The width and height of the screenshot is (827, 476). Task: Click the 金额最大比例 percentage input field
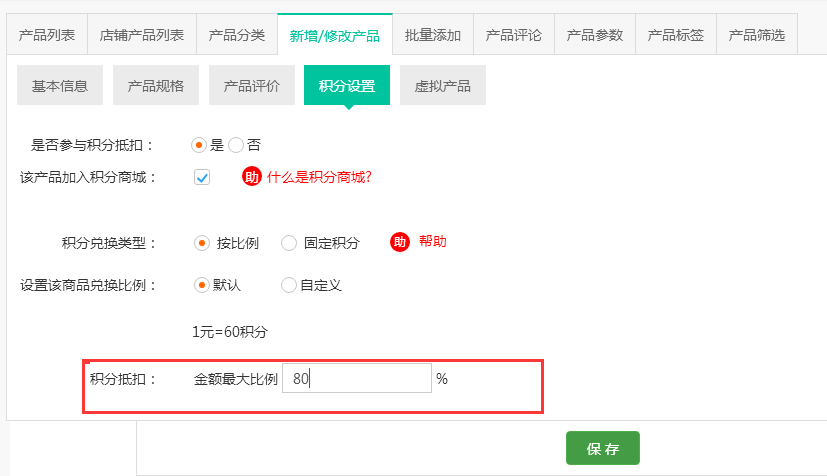pos(356,378)
